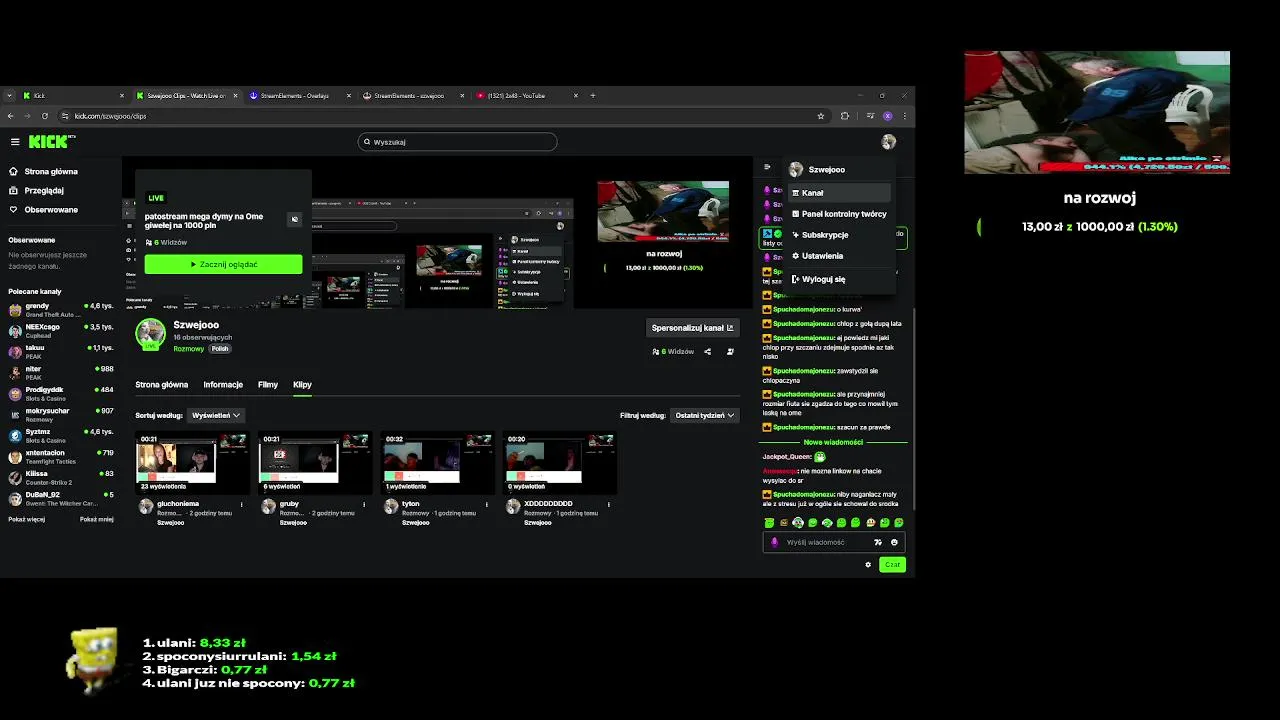Click the Szwejooo channel avatar with LIVE badge
This screenshot has width=1280, height=720.
(150, 334)
